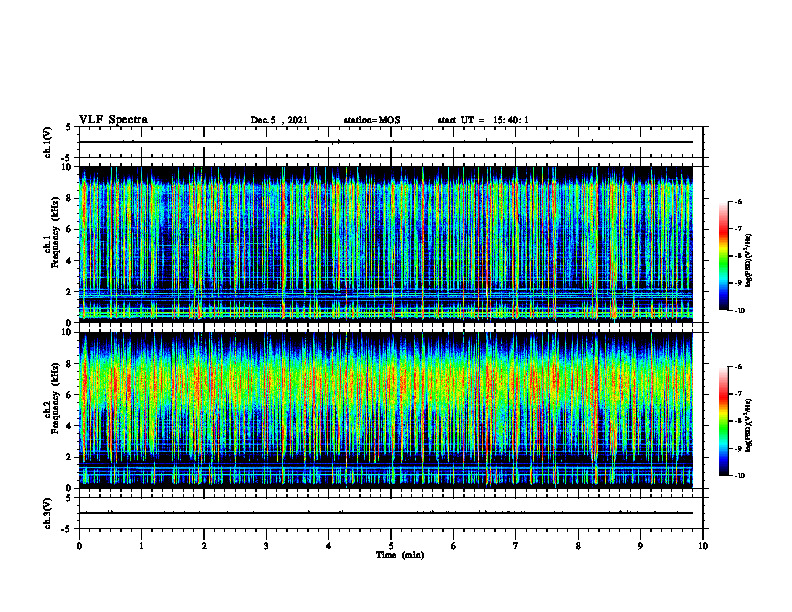Click the "-7" value on ch.2 colorbar
The width and height of the screenshot is (792, 612).
(x=738, y=394)
